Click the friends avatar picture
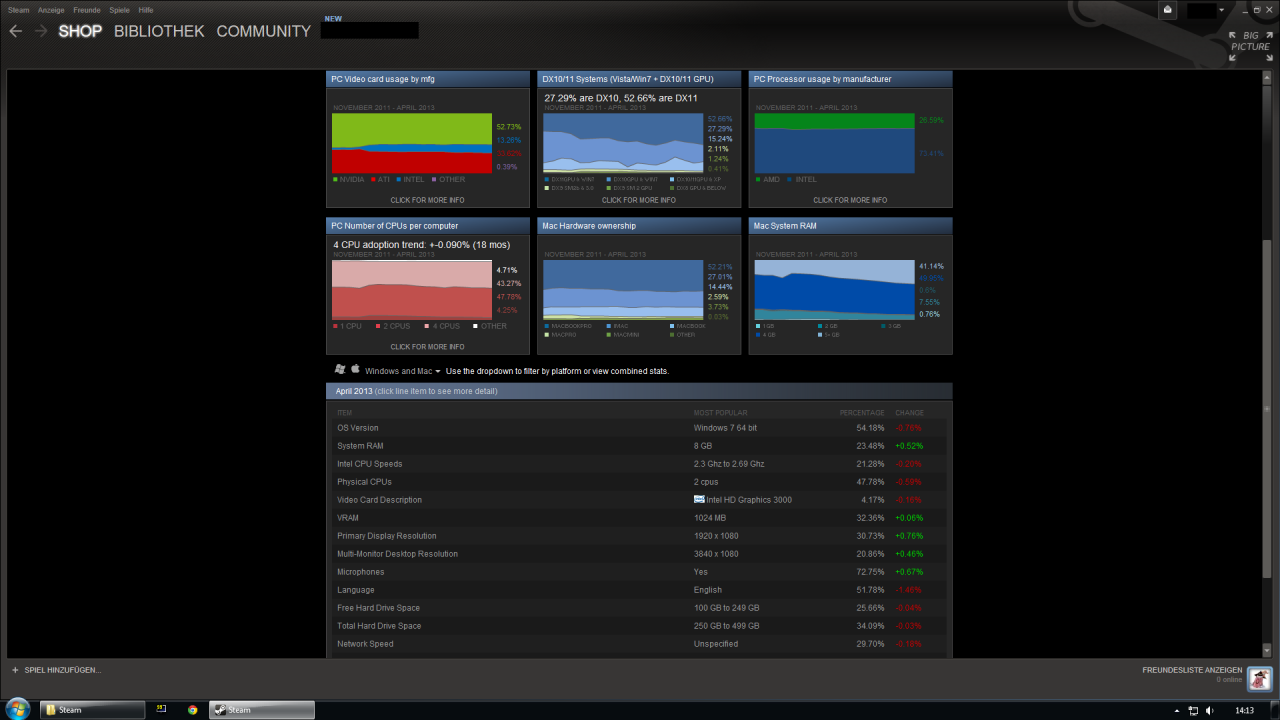This screenshot has height=720, width=1280. [1260, 677]
